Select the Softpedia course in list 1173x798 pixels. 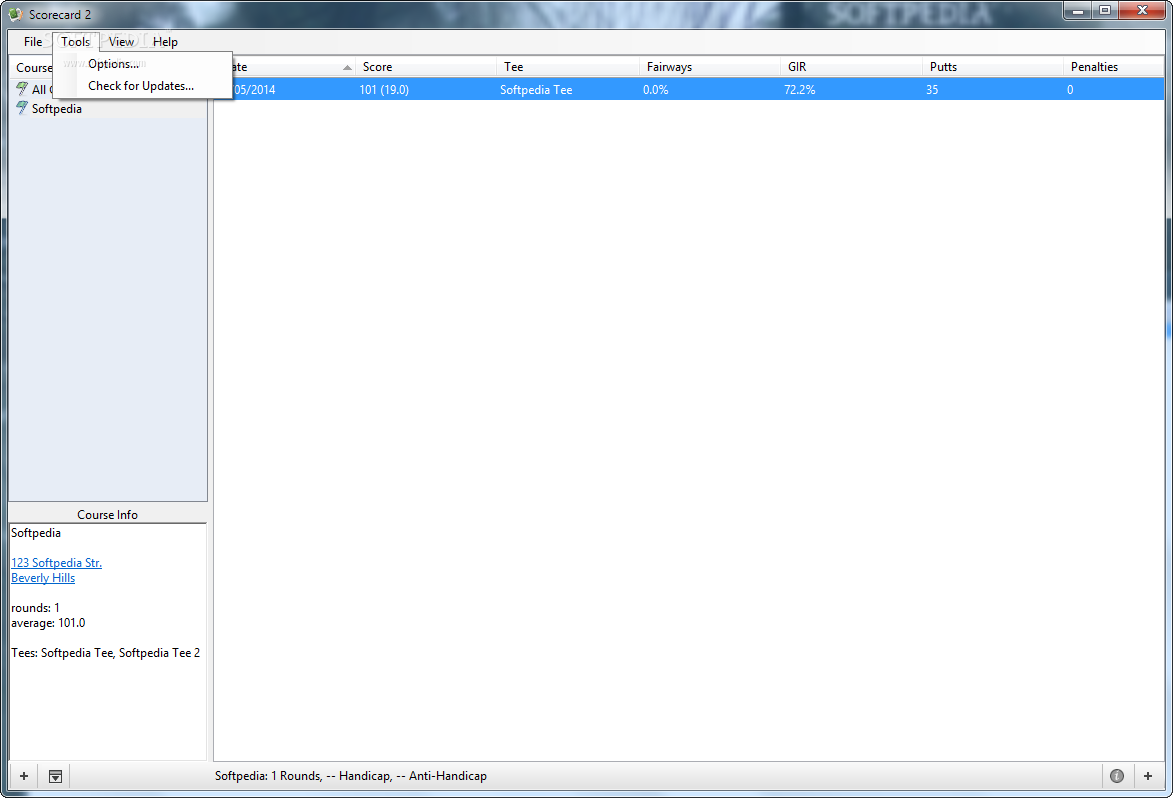tap(57, 109)
